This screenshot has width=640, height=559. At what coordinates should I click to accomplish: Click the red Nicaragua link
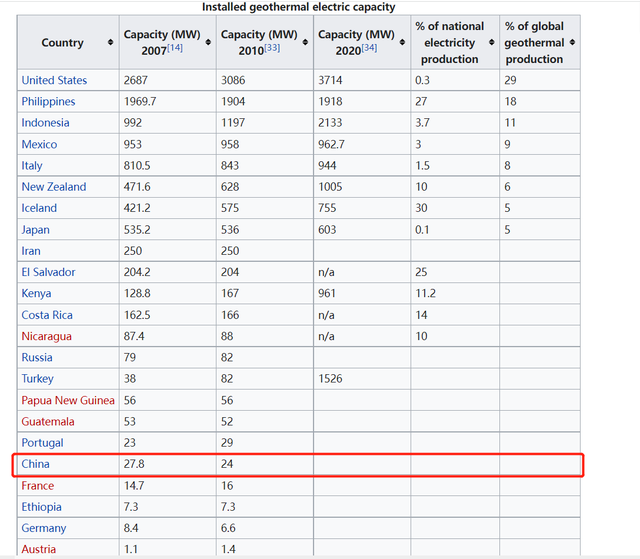coord(47,336)
